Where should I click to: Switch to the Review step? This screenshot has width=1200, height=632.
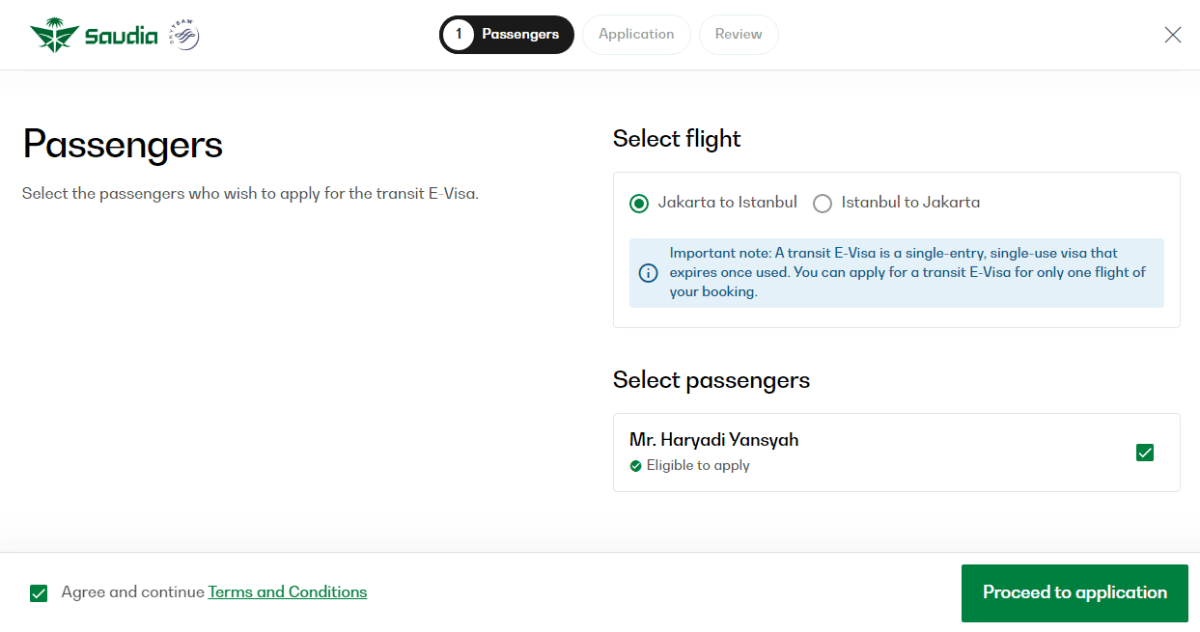coord(738,34)
